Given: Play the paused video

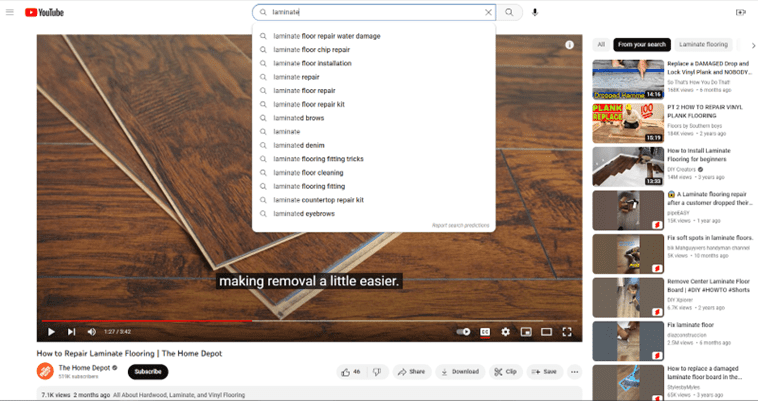Looking at the screenshot, I should 51,331.
